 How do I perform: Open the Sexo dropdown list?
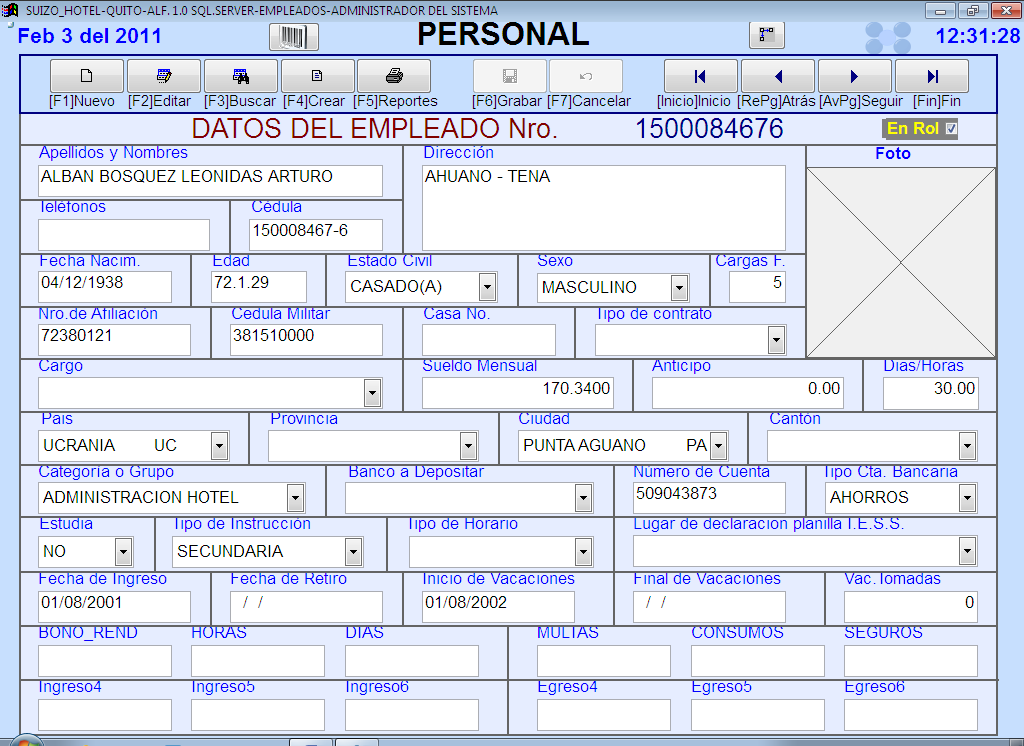click(679, 288)
